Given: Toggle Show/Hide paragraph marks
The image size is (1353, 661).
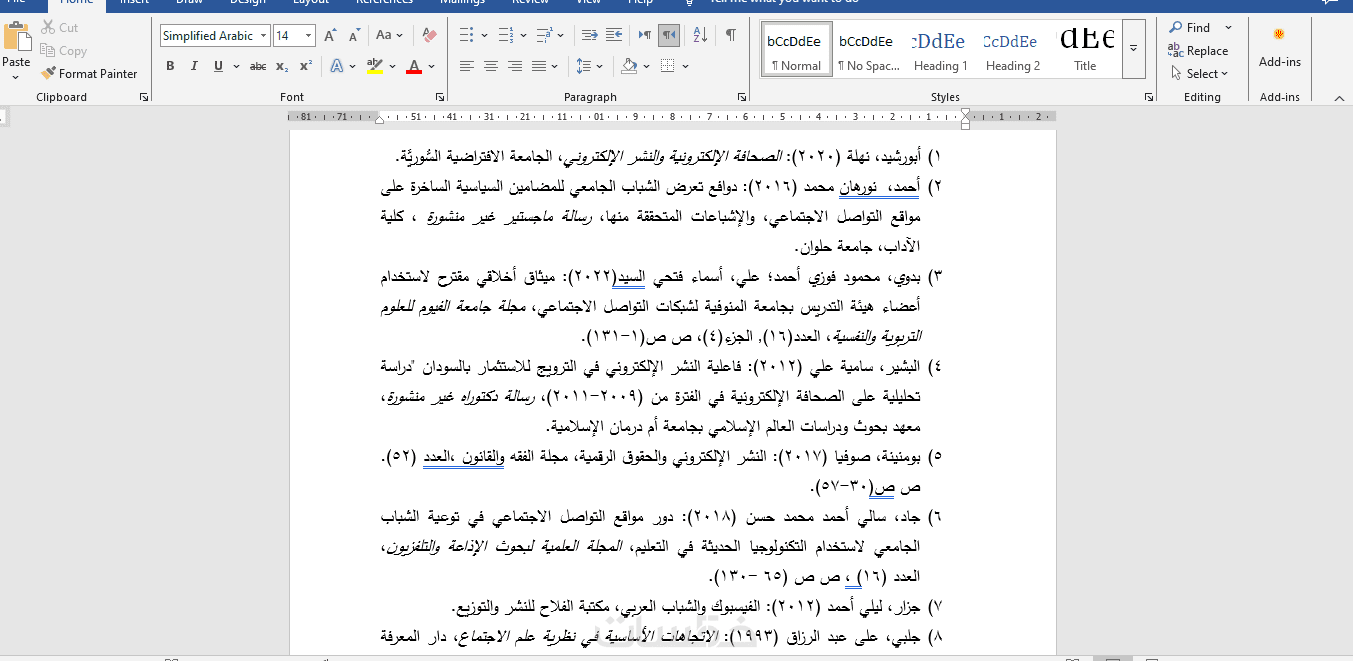Looking at the screenshot, I should point(731,36).
